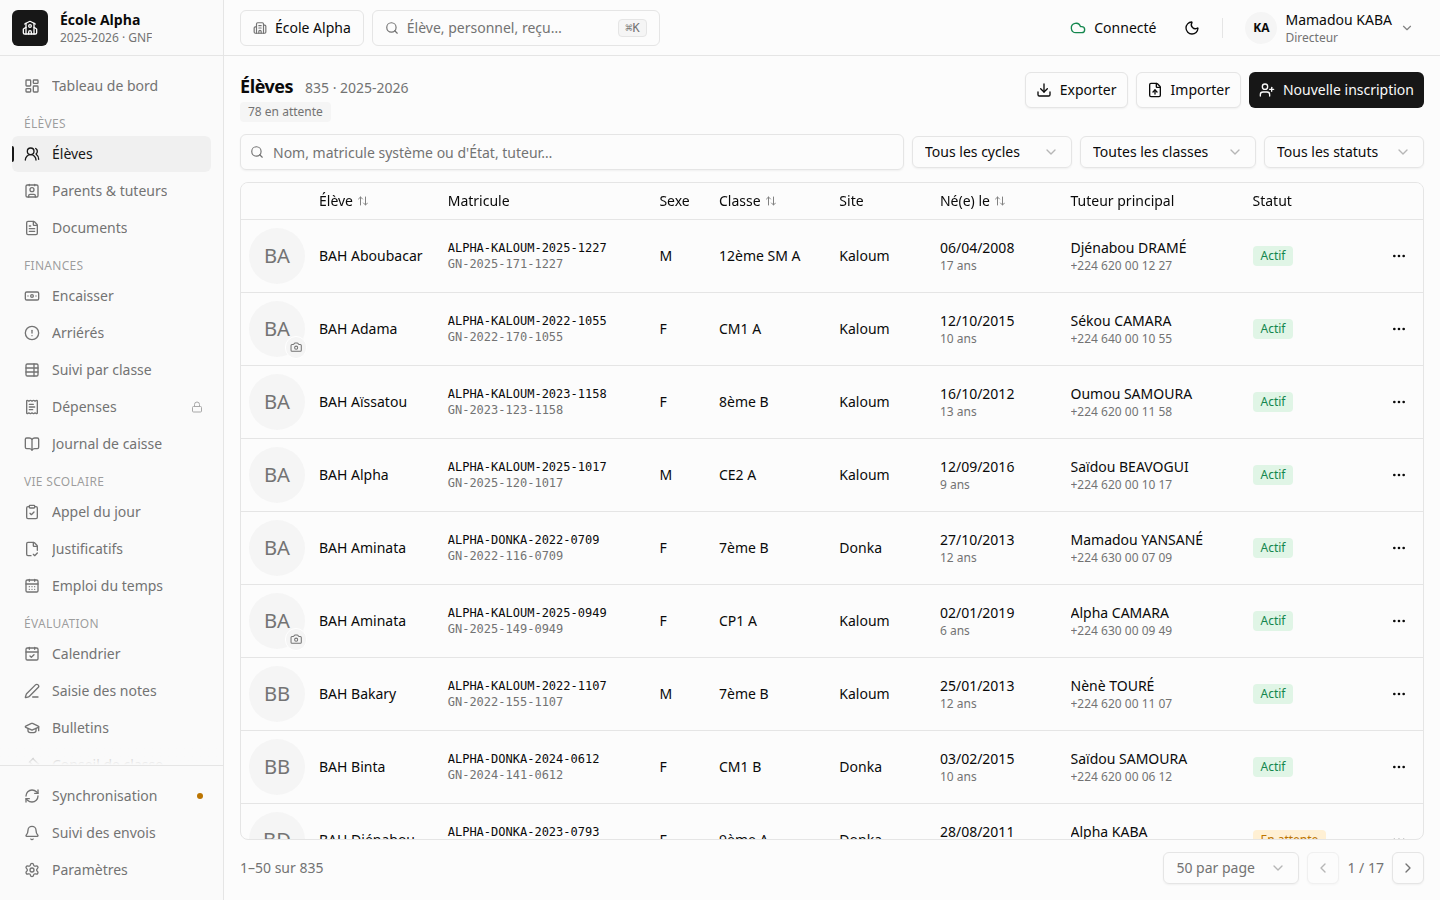Screen dimensions: 1440x900
Task: Open Mamadou KABA user menu
Action: (1330, 28)
